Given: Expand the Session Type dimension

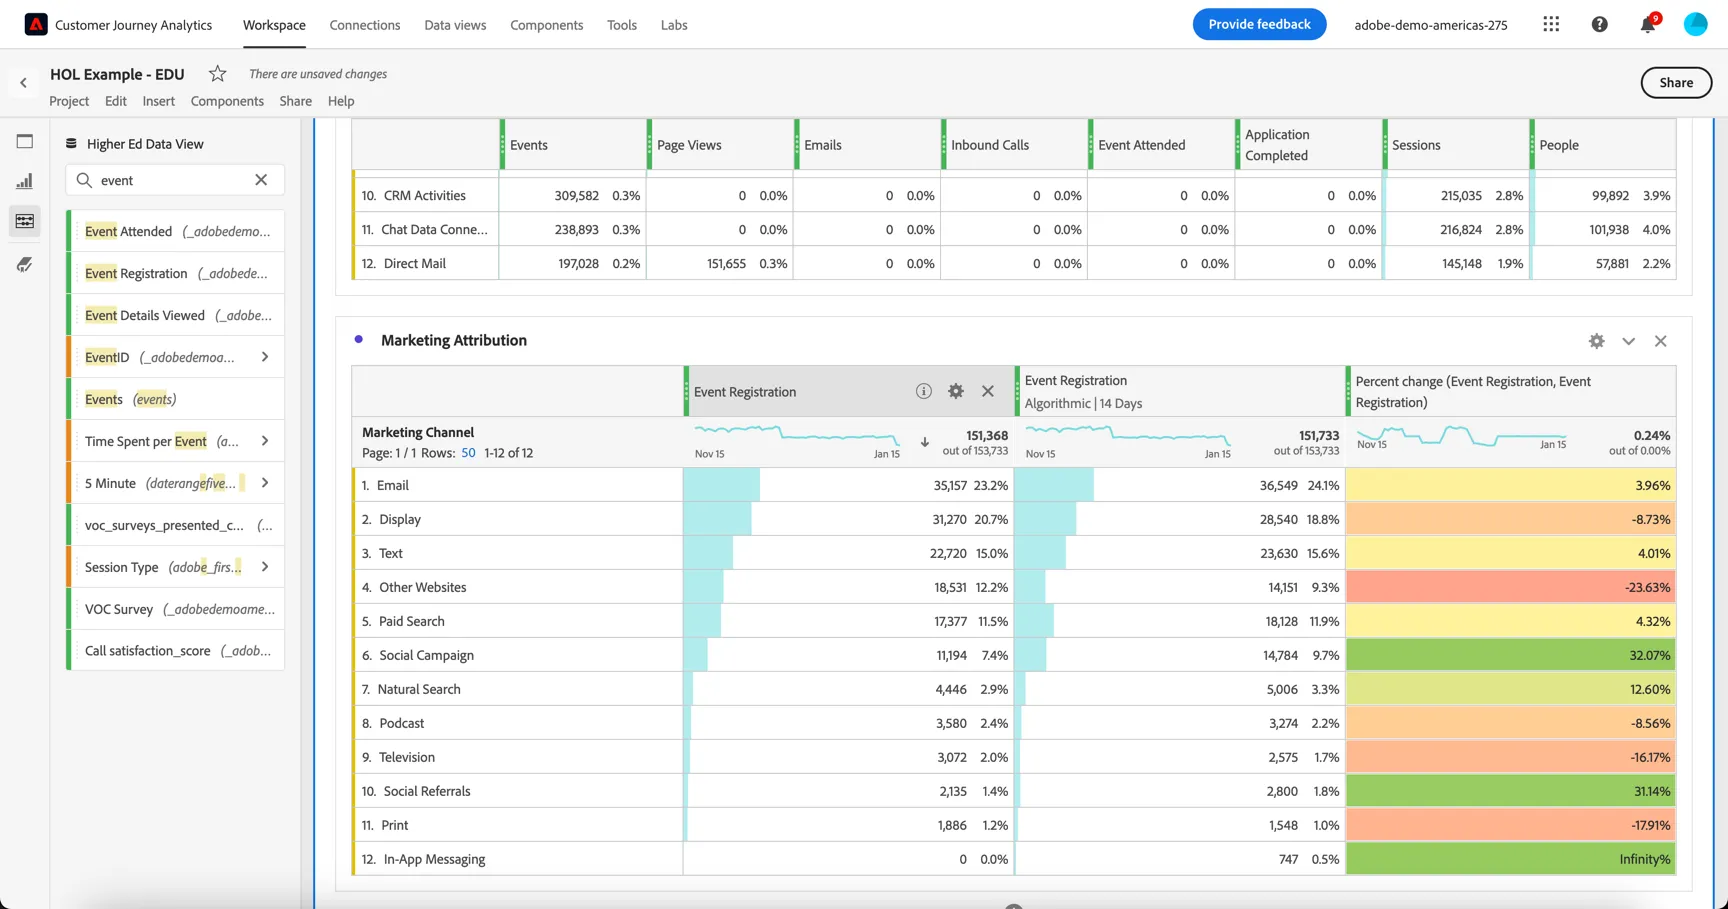Looking at the screenshot, I should coord(265,567).
